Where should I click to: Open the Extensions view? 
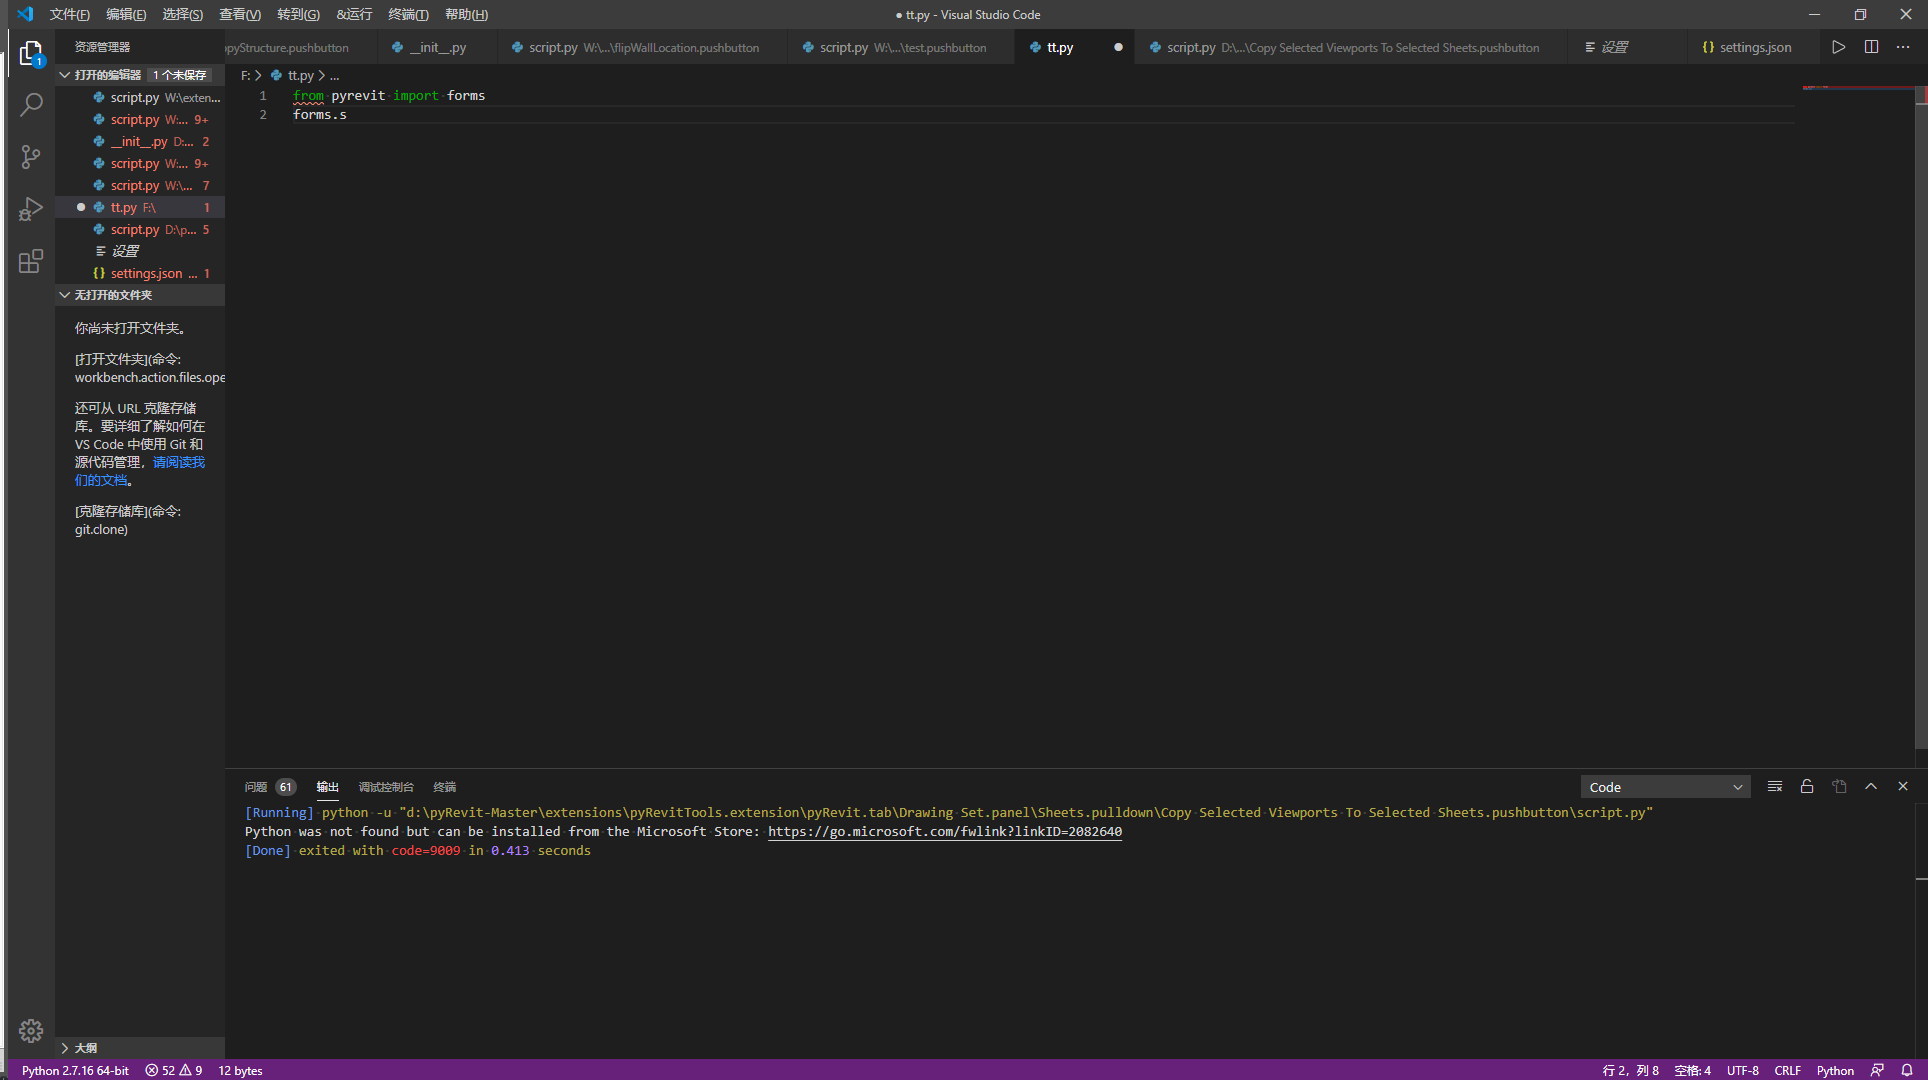point(31,260)
